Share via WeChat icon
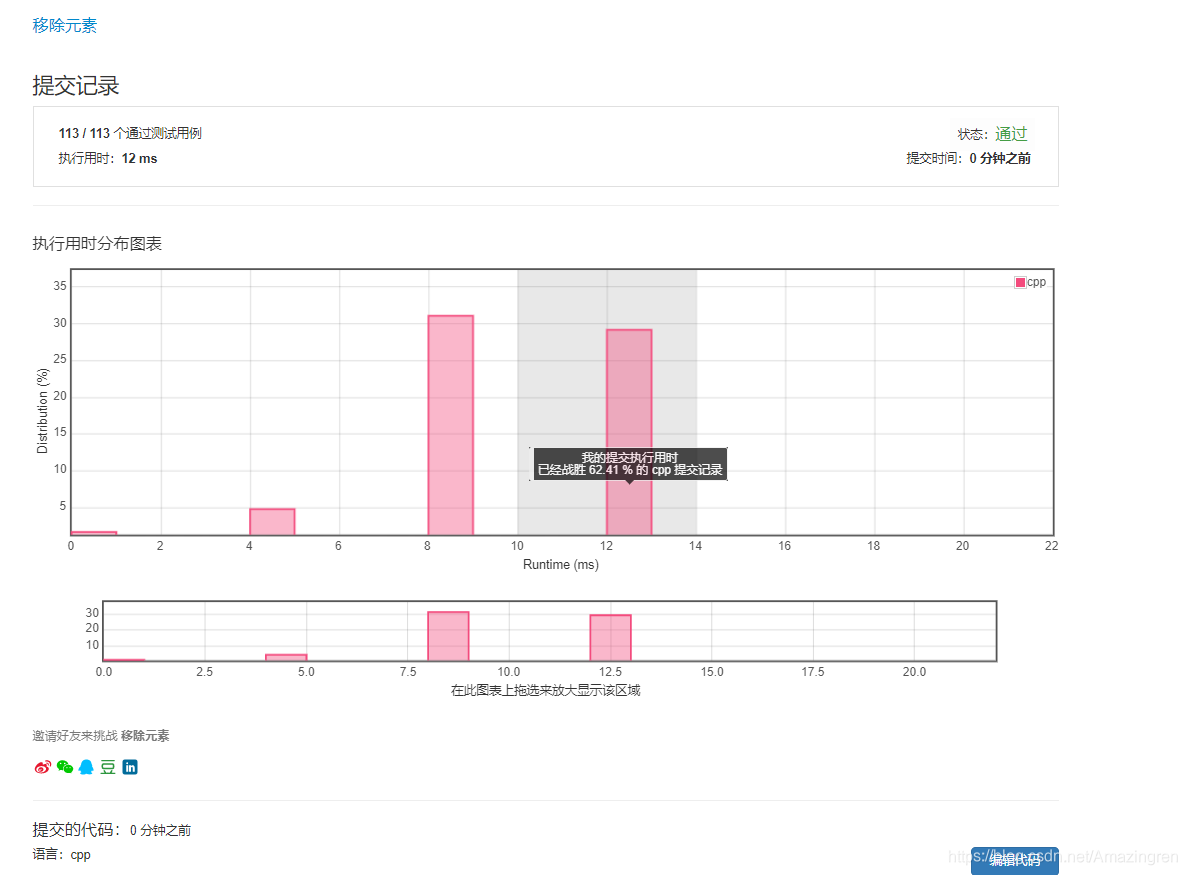The width and height of the screenshot is (1187, 875). point(65,767)
